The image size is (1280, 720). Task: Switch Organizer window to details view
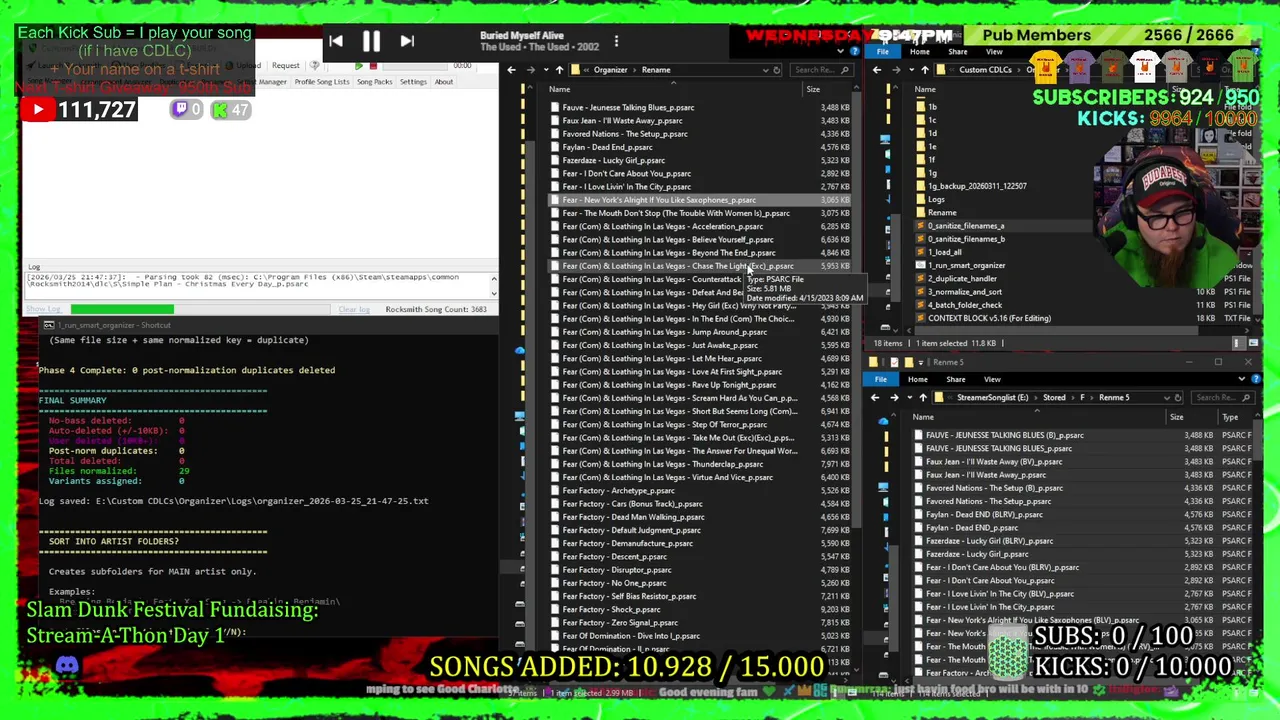coord(1238,343)
